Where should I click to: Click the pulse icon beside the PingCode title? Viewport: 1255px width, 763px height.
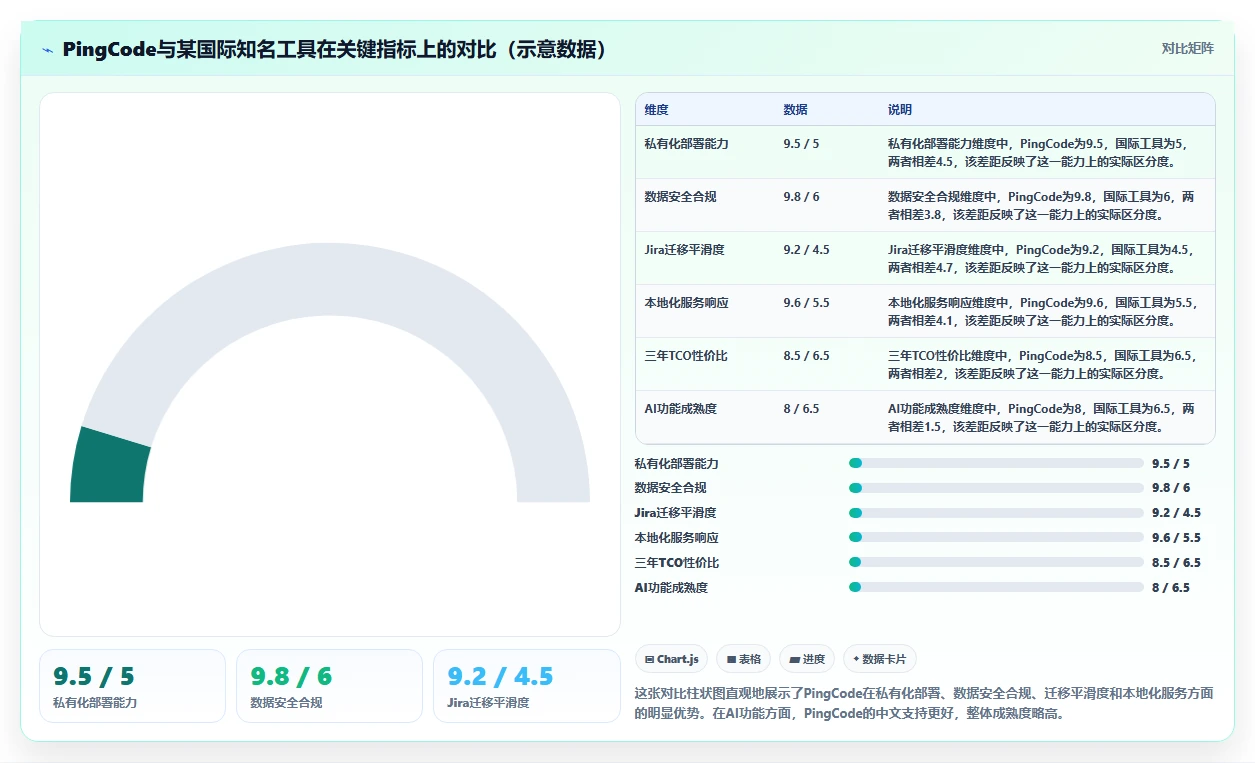coord(48,50)
